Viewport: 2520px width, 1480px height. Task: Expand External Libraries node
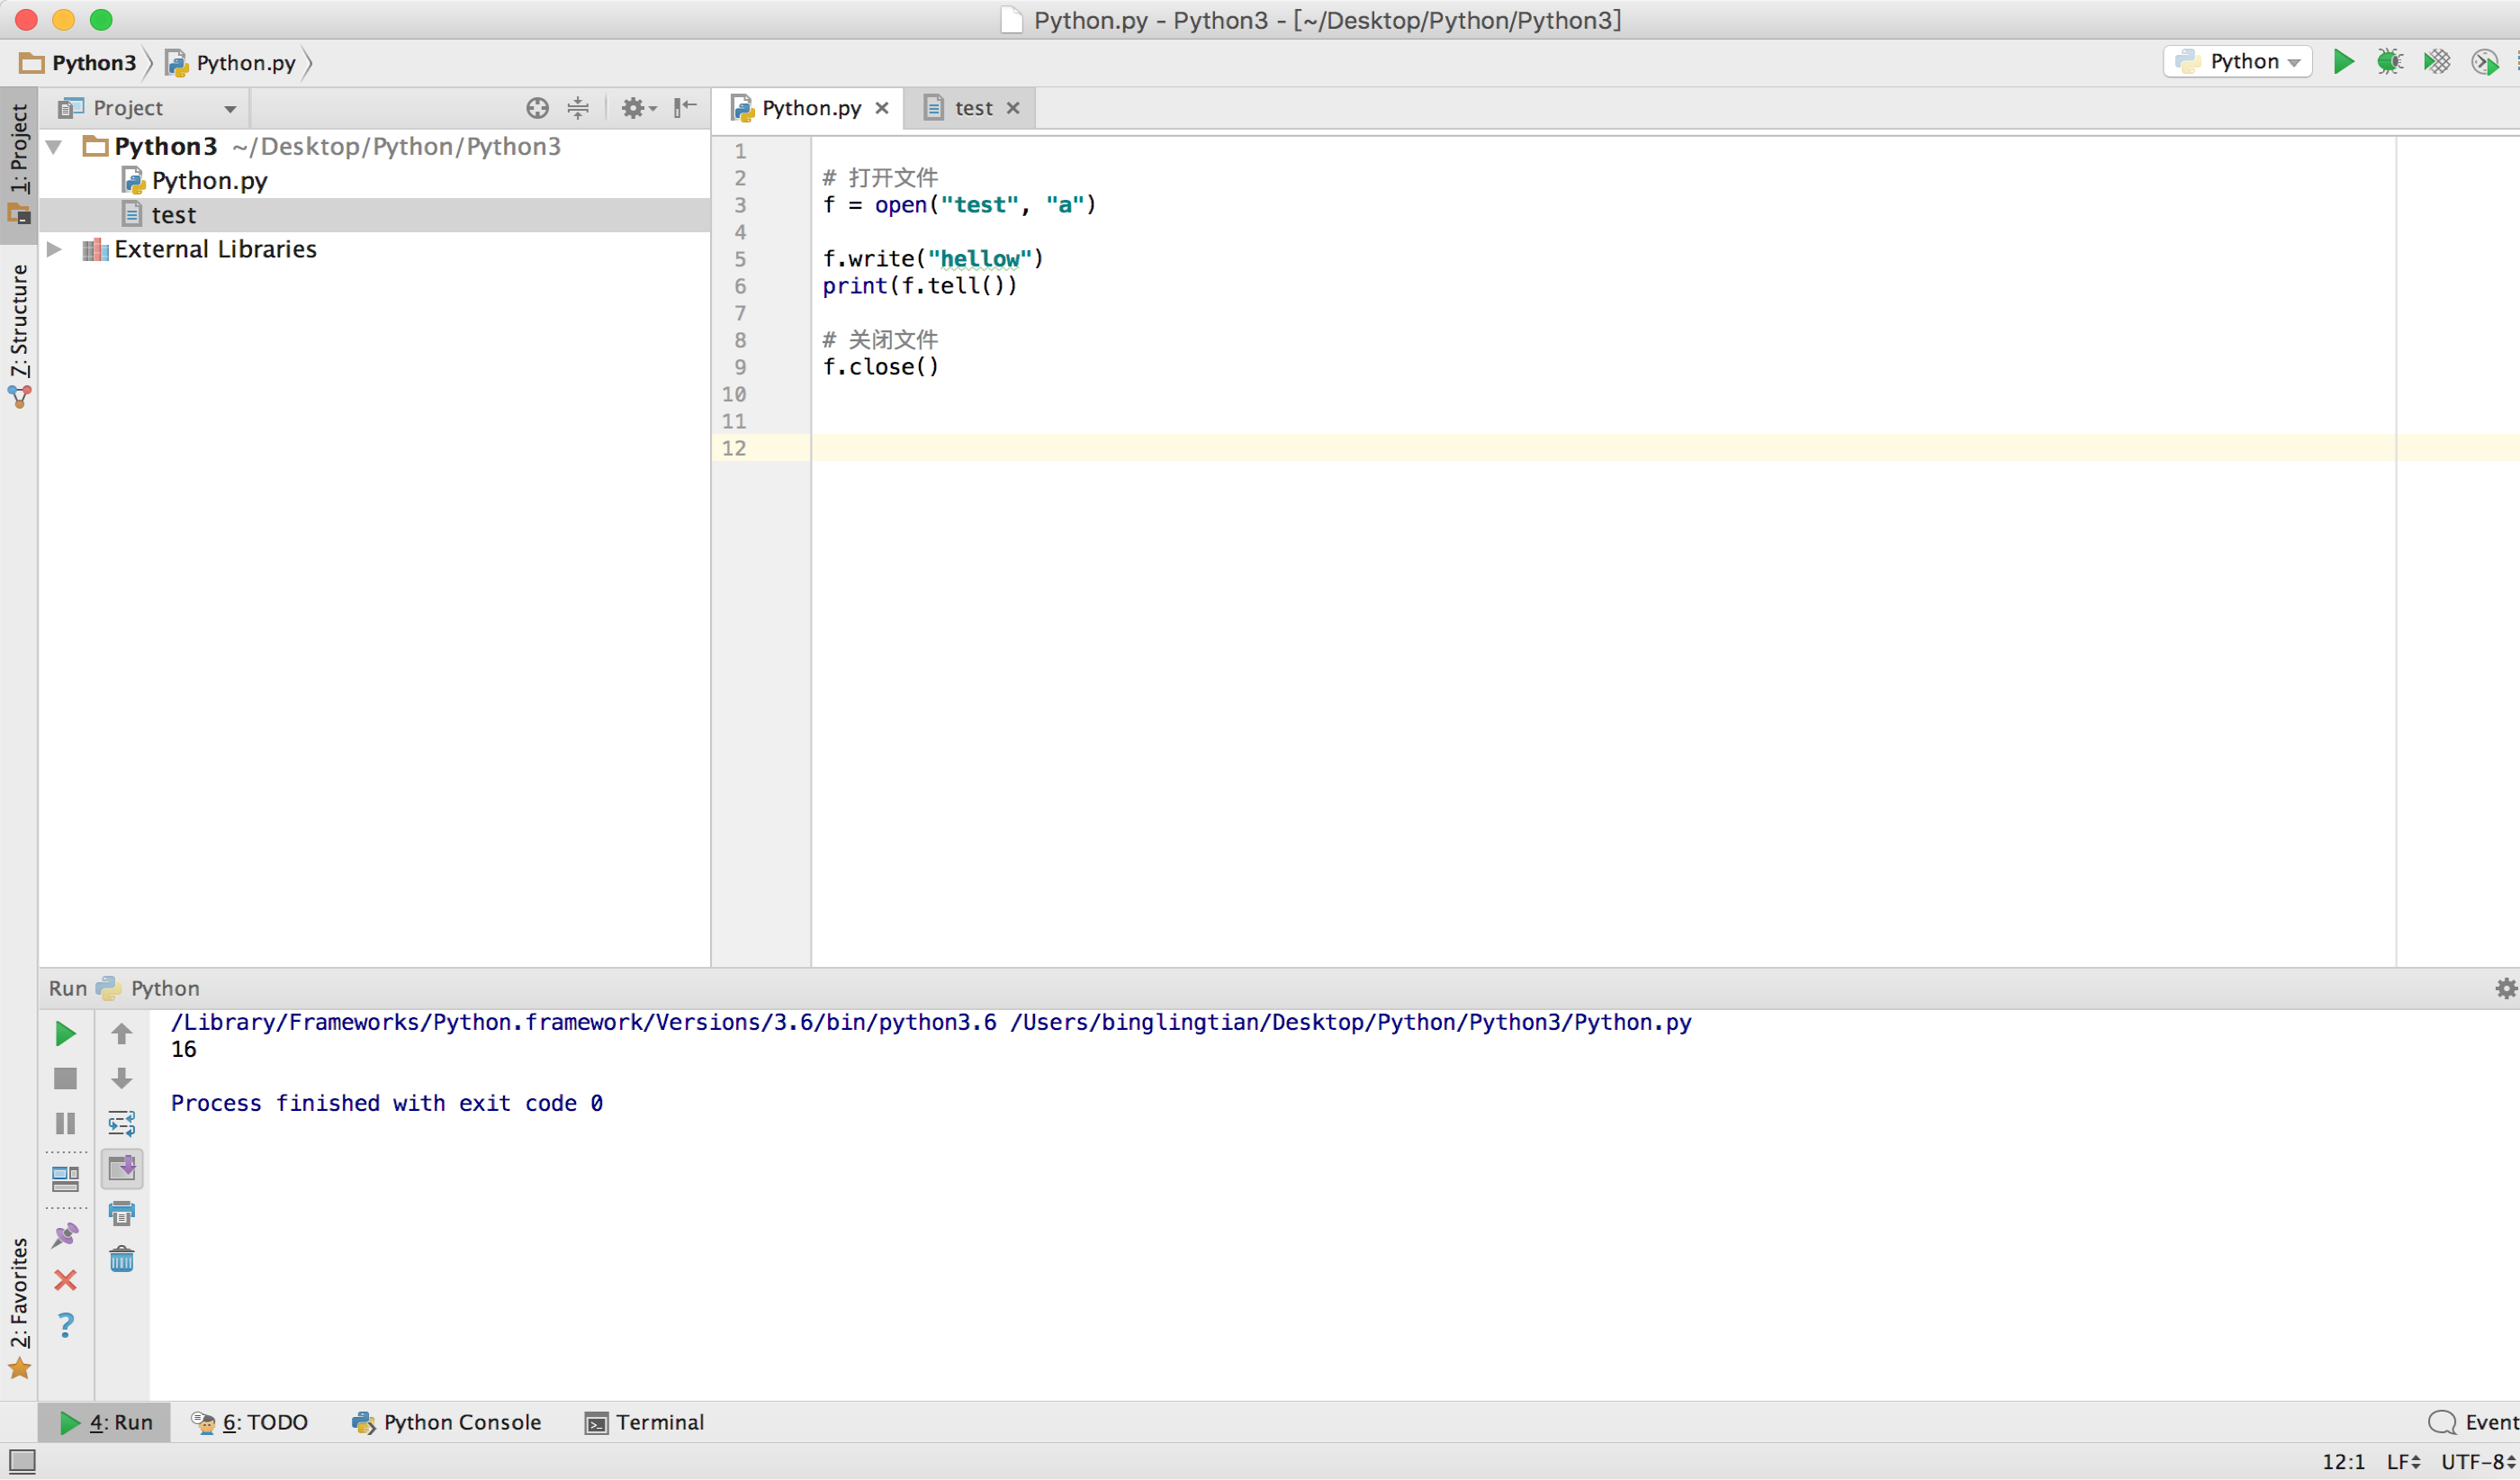click(55, 249)
